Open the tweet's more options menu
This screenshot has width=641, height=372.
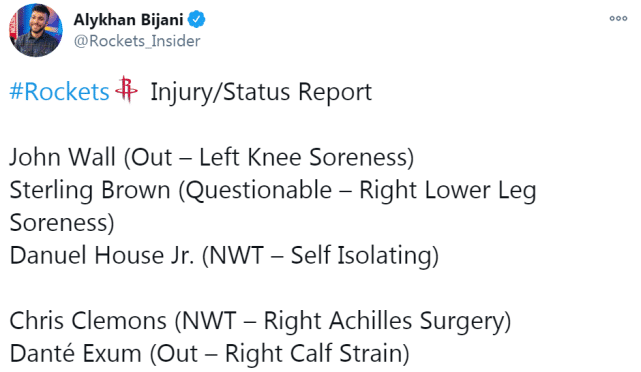(618, 18)
